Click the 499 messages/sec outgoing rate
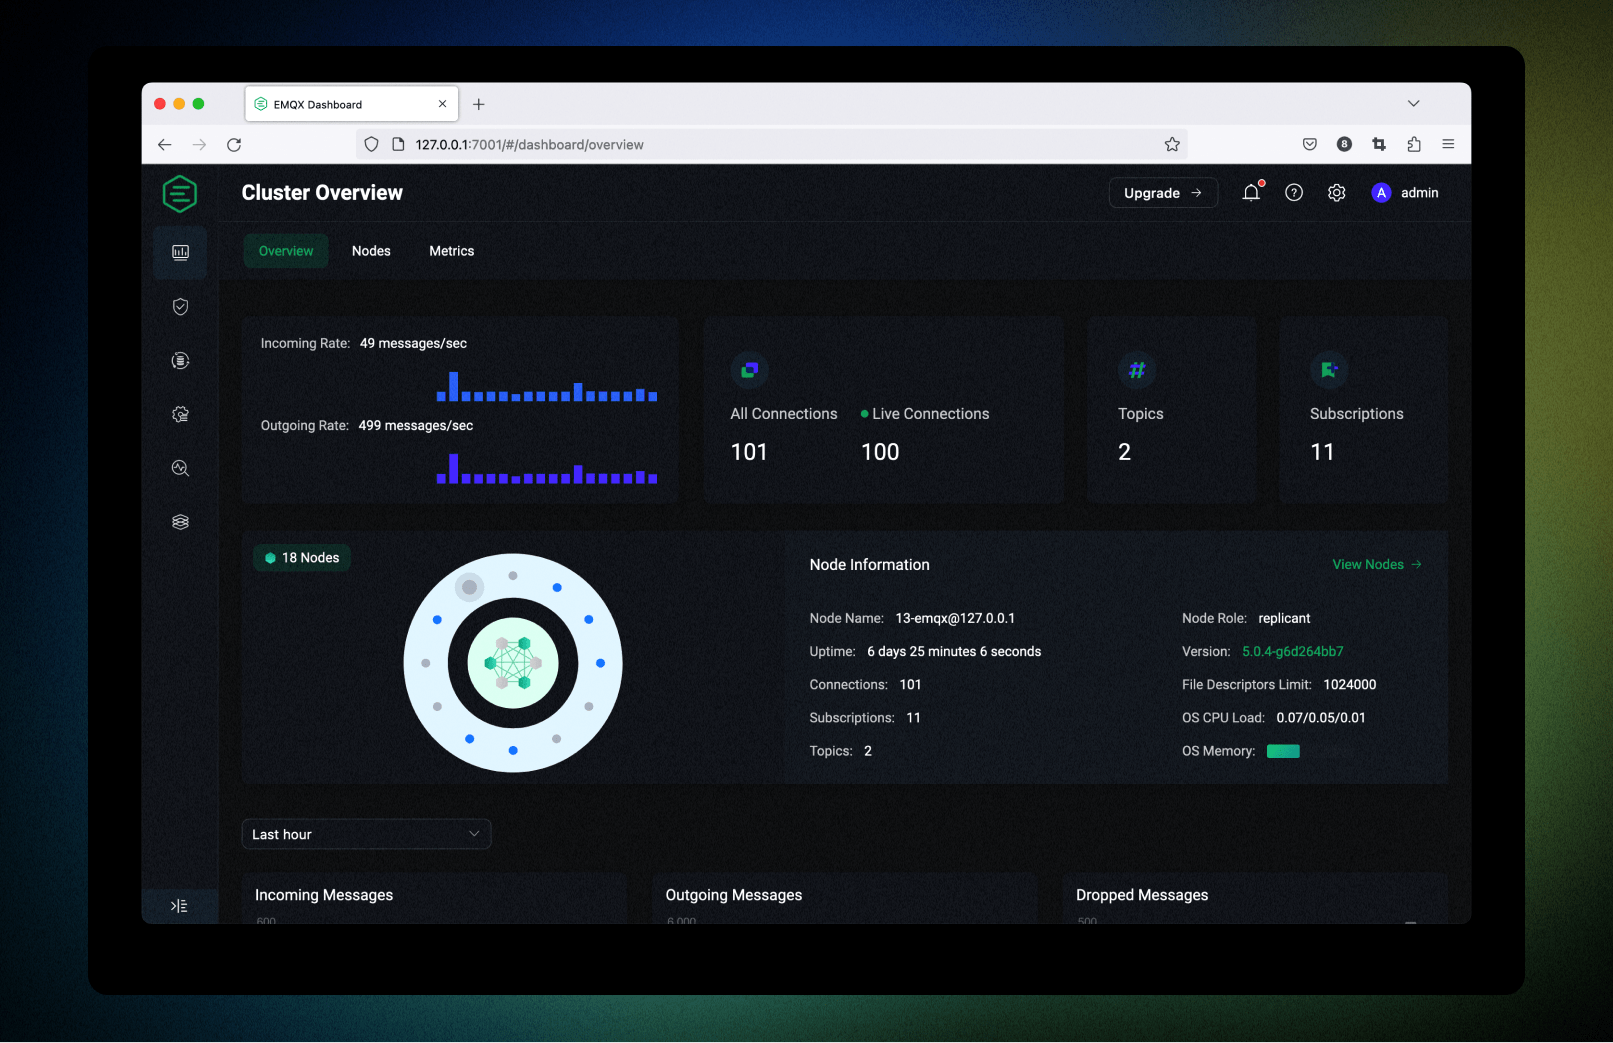The image size is (1613, 1043). (x=416, y=425)
